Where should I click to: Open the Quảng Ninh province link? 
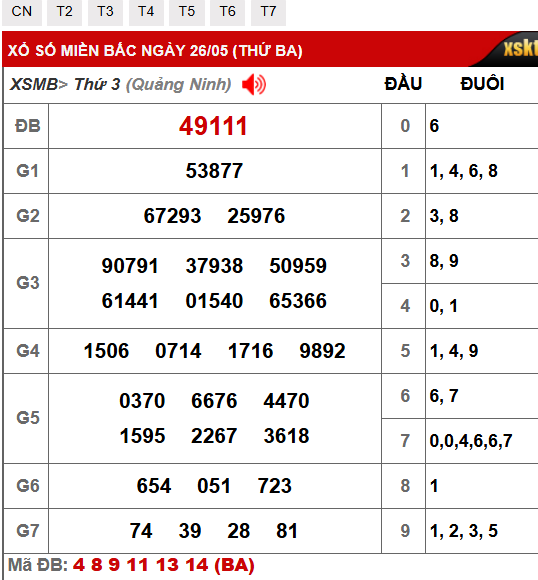pos(179,85)
